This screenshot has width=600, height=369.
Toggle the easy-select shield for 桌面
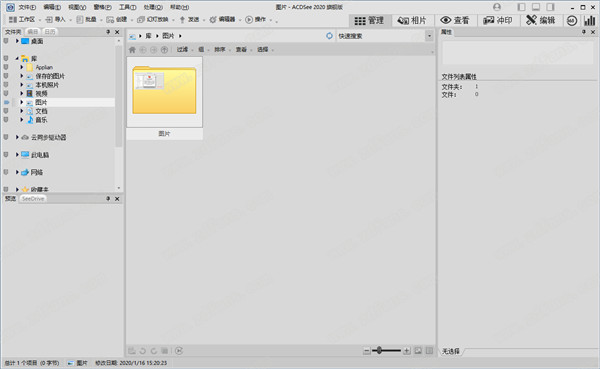click(6, 41)
